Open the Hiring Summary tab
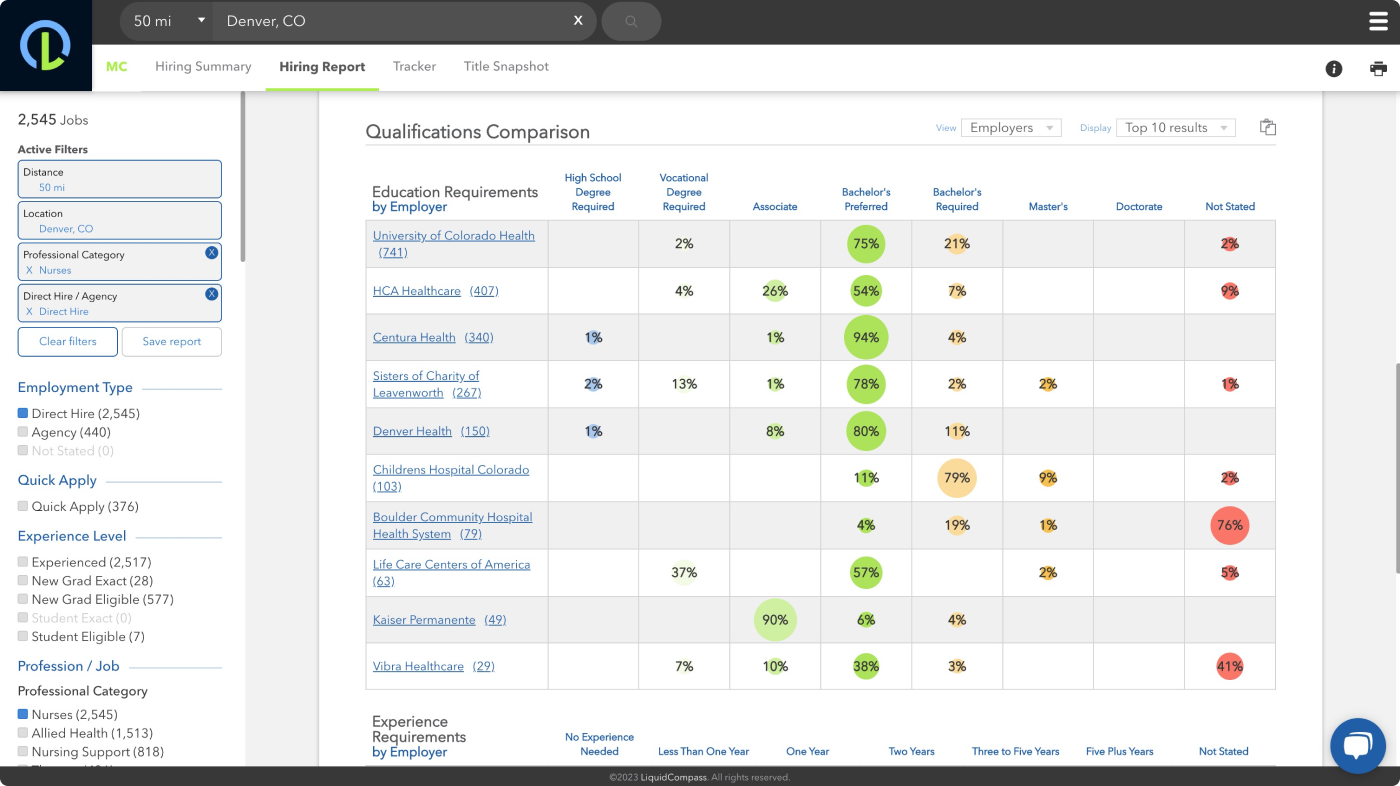 (x=203, y=67)
